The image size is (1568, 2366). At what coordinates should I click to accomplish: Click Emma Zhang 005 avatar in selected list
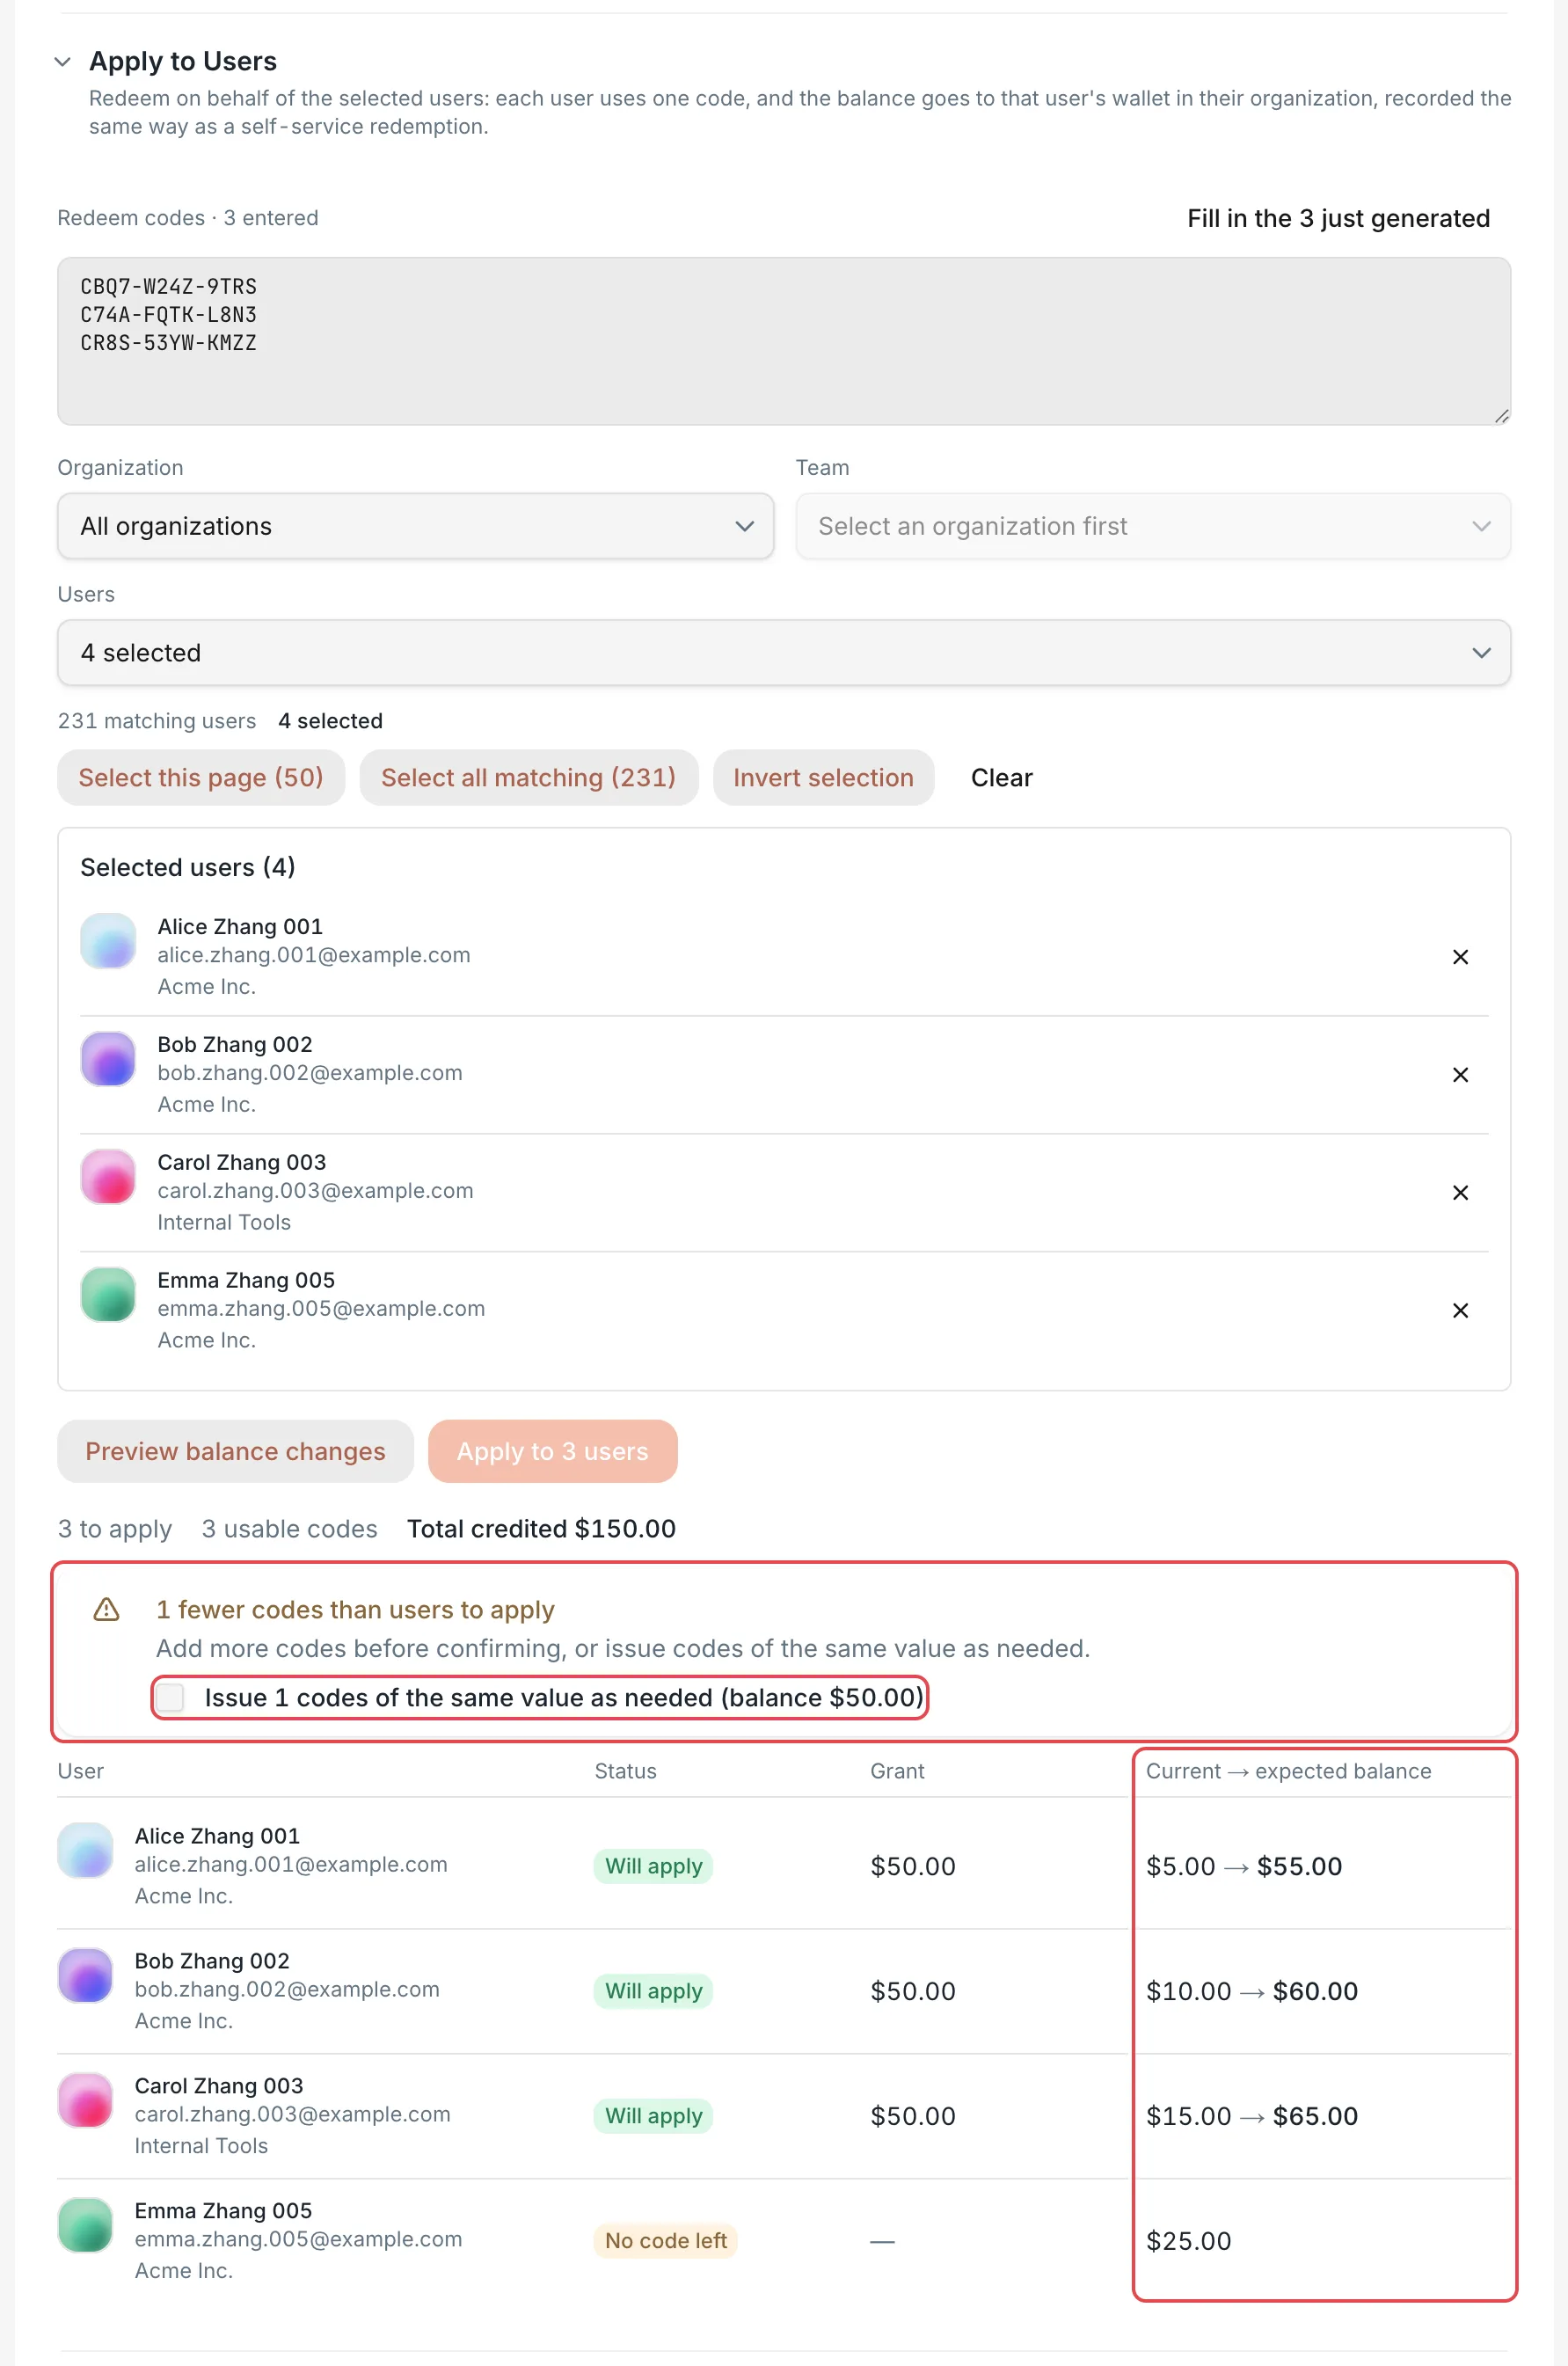(108, 1295)
